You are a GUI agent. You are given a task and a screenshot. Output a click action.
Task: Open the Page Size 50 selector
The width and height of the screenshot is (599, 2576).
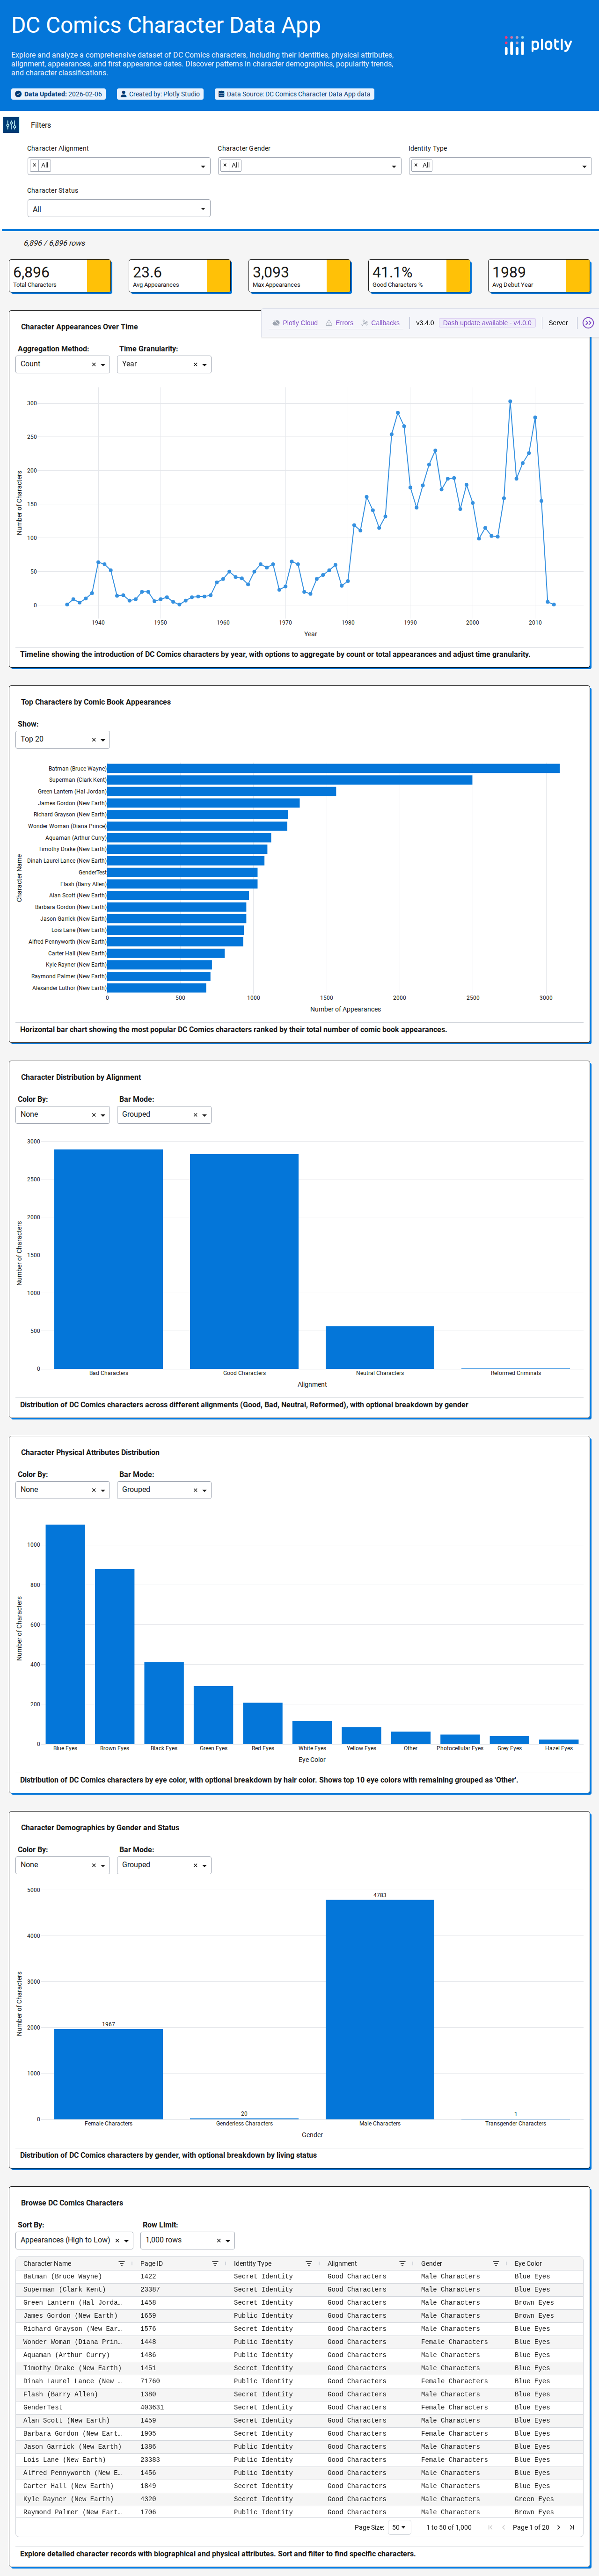pos(399,2528)
